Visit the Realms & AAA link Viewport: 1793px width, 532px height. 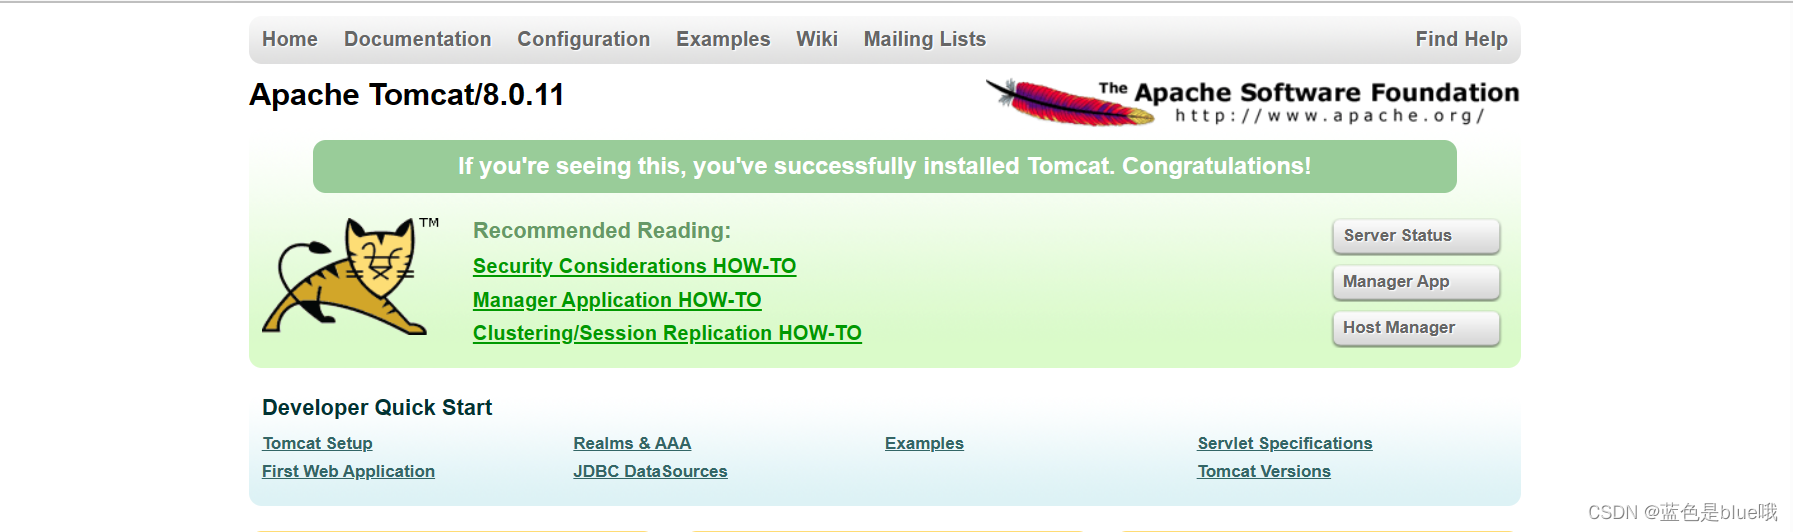(x=632, y=443)
